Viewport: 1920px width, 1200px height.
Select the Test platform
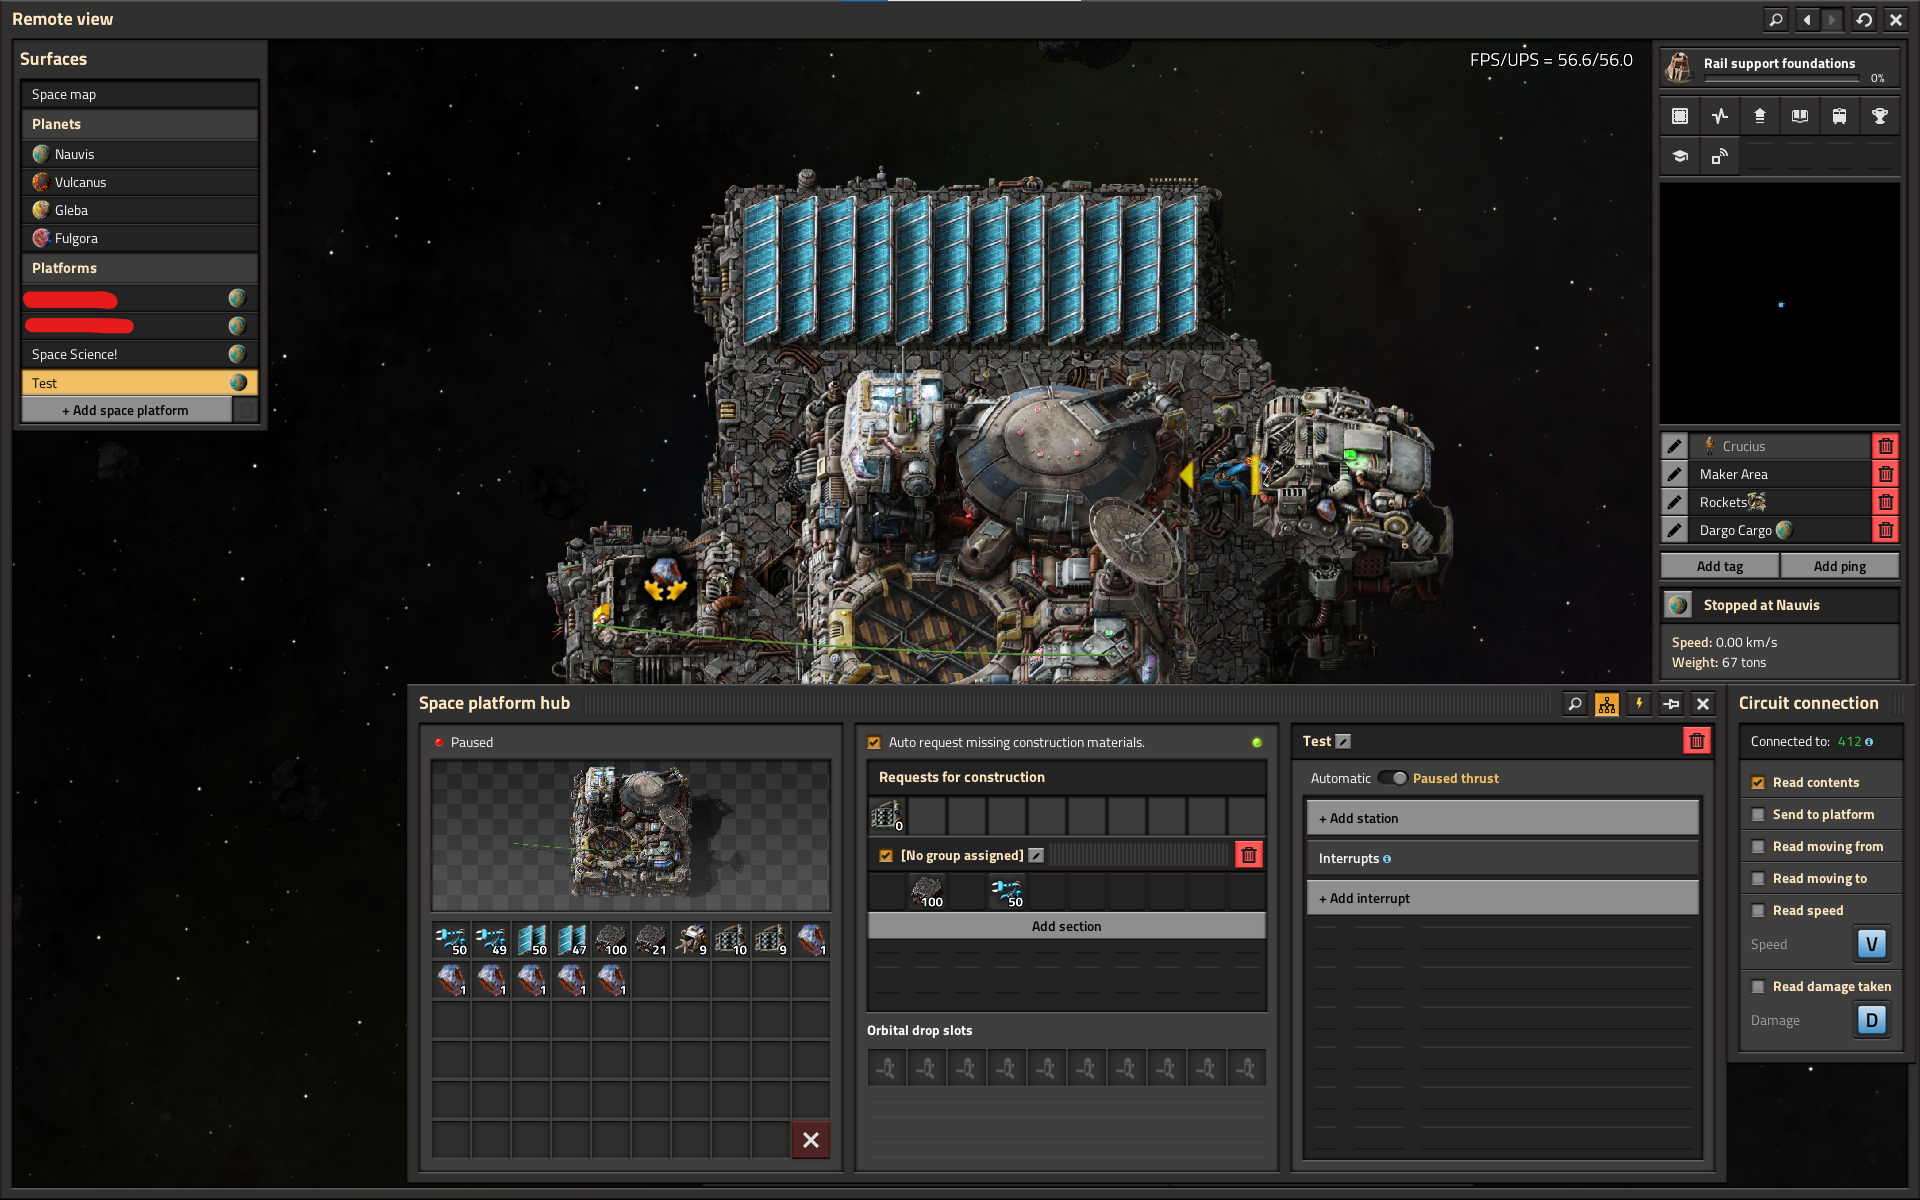tap(140, 383)
